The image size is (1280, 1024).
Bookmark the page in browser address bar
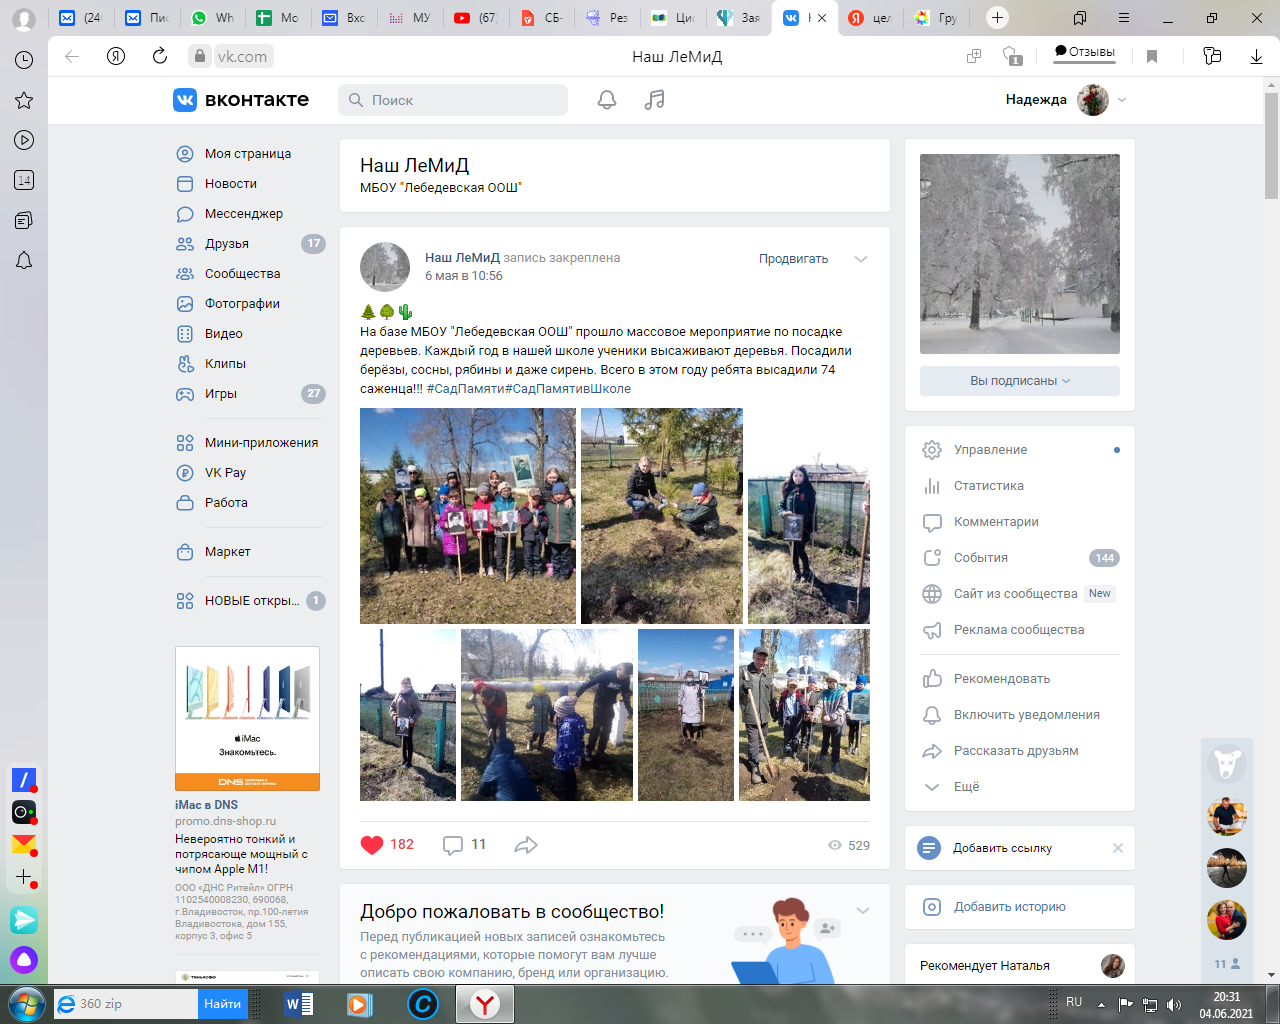pyautogui.click(x=1152, y=57)
